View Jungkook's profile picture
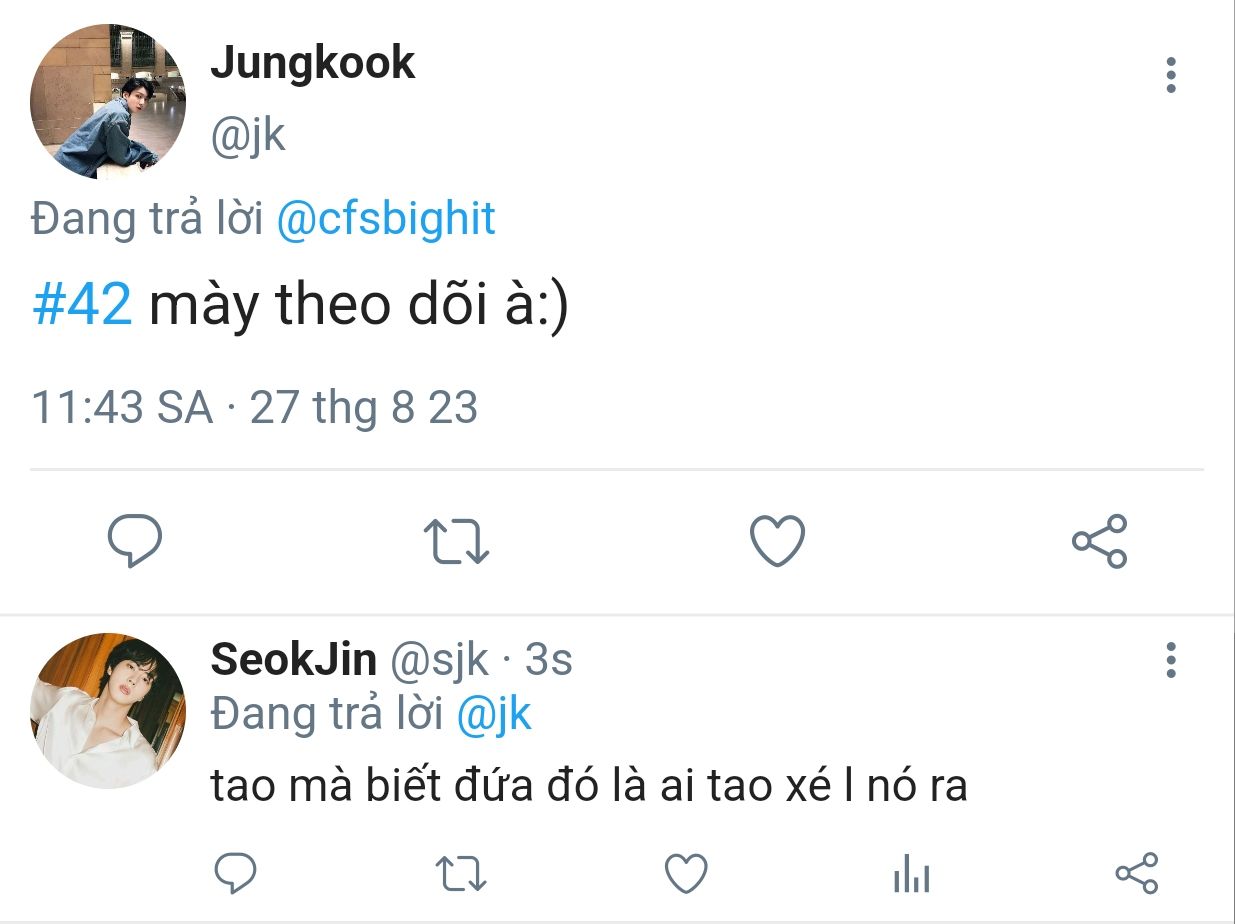 pos(108,101)
